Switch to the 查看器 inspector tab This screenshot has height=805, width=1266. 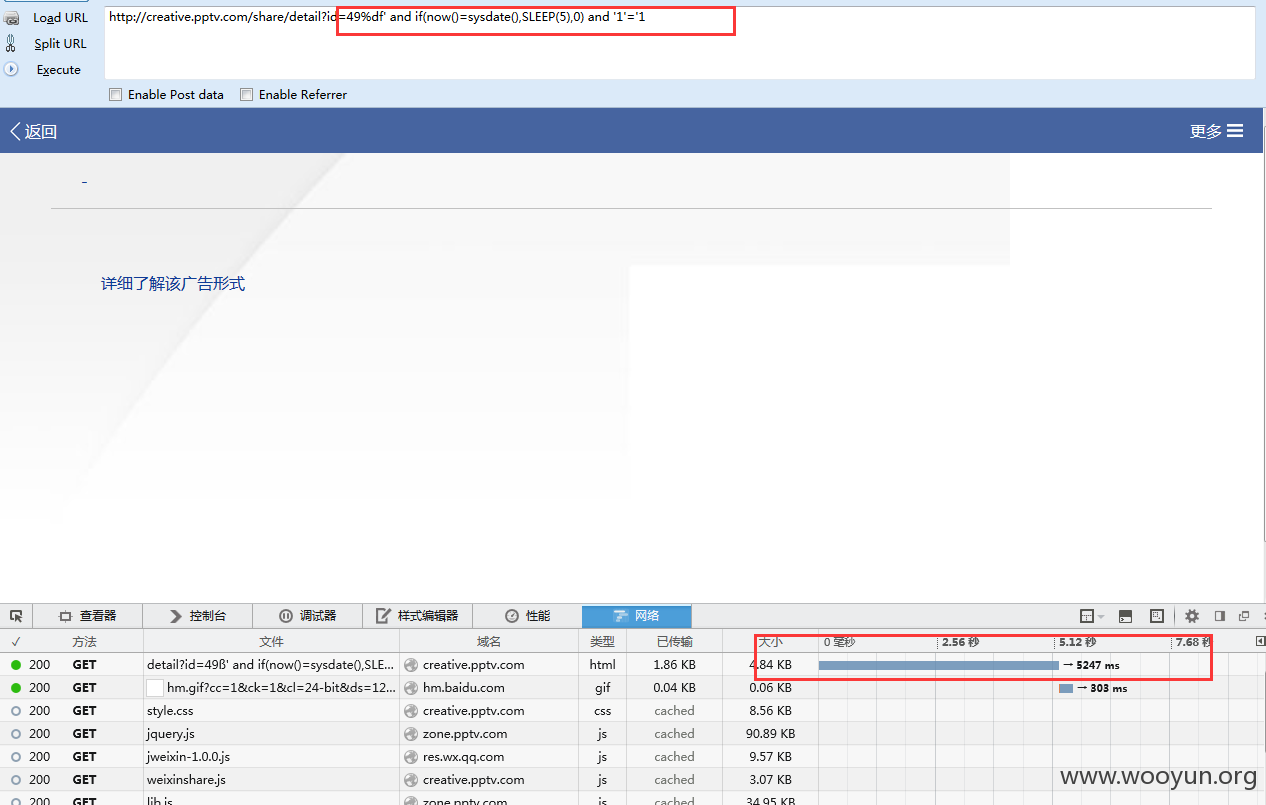tap(88, 616)
